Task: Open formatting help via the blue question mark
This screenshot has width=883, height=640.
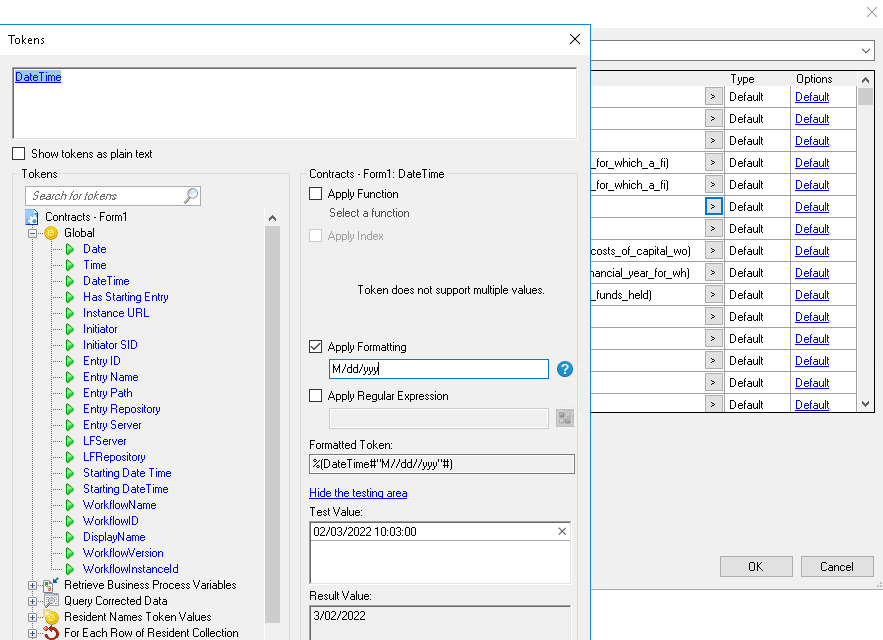Action: [564, 369]
